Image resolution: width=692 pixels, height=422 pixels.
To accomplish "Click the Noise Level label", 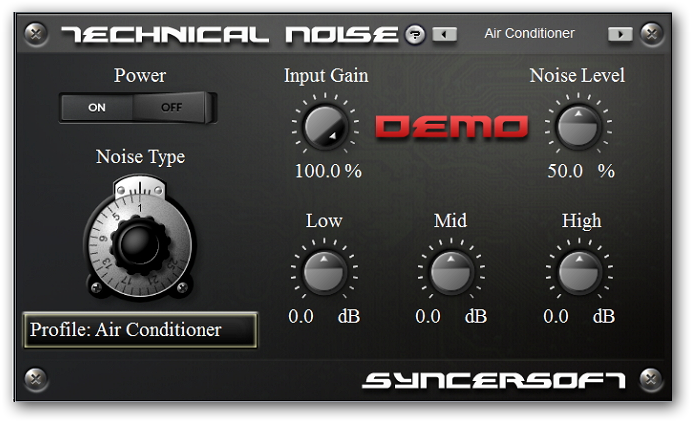I will 577,75.
